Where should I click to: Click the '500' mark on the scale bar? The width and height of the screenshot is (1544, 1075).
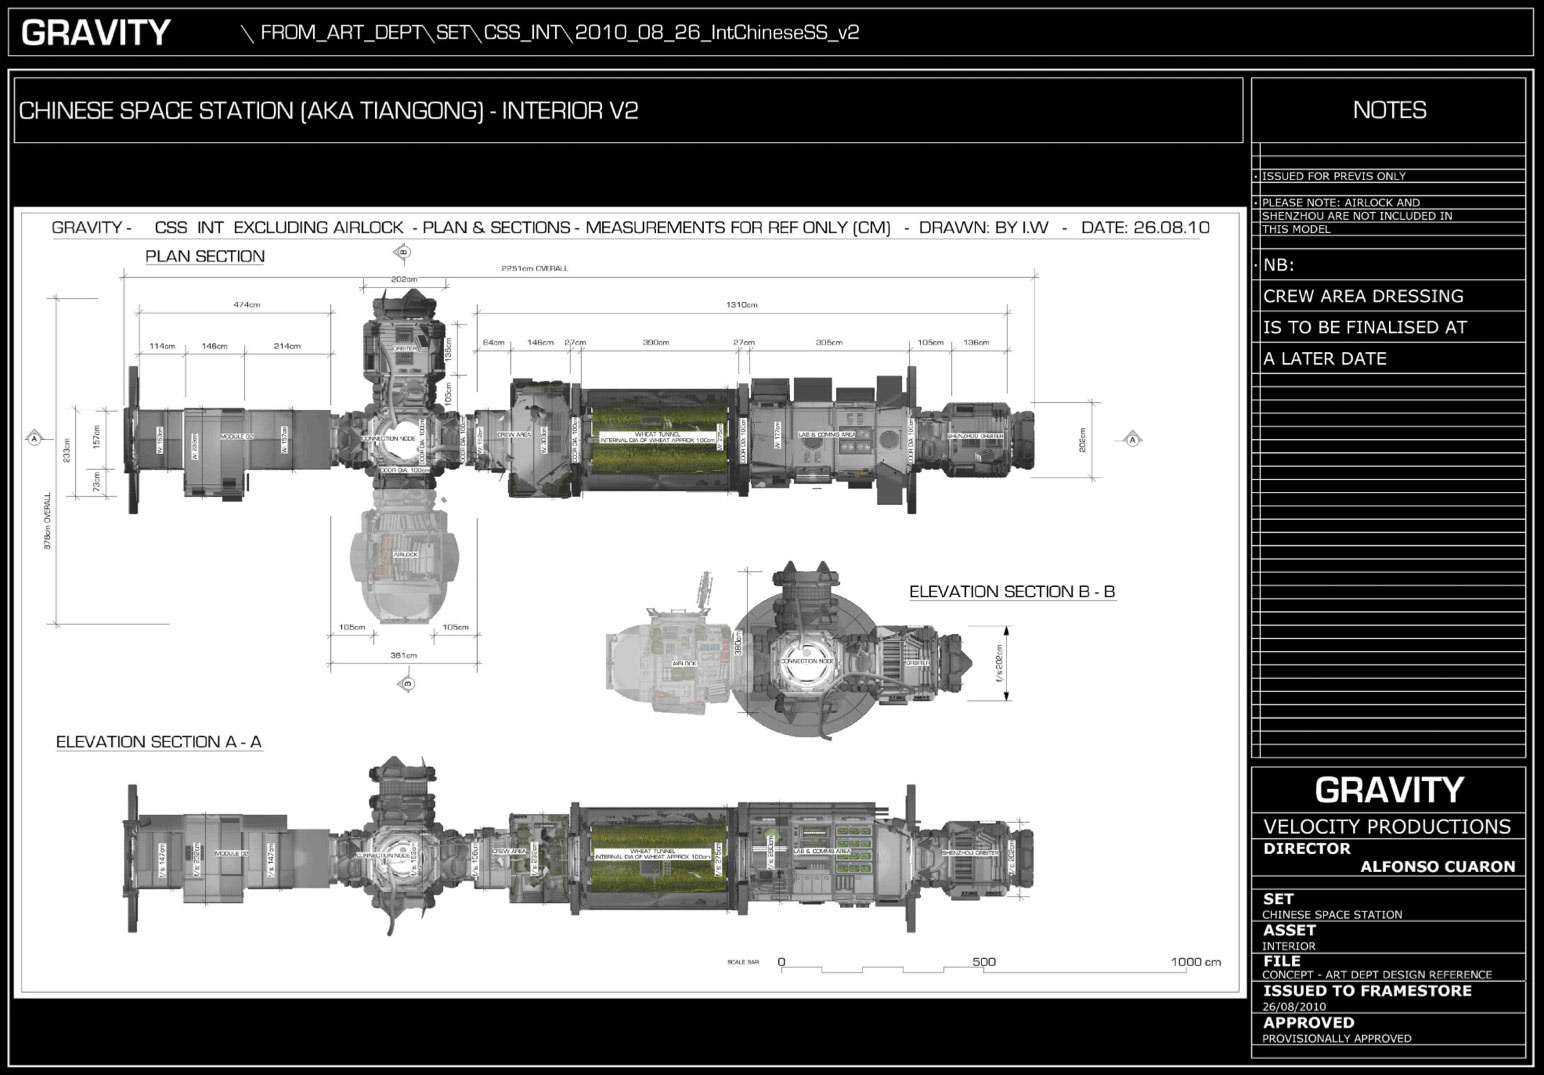984,962
